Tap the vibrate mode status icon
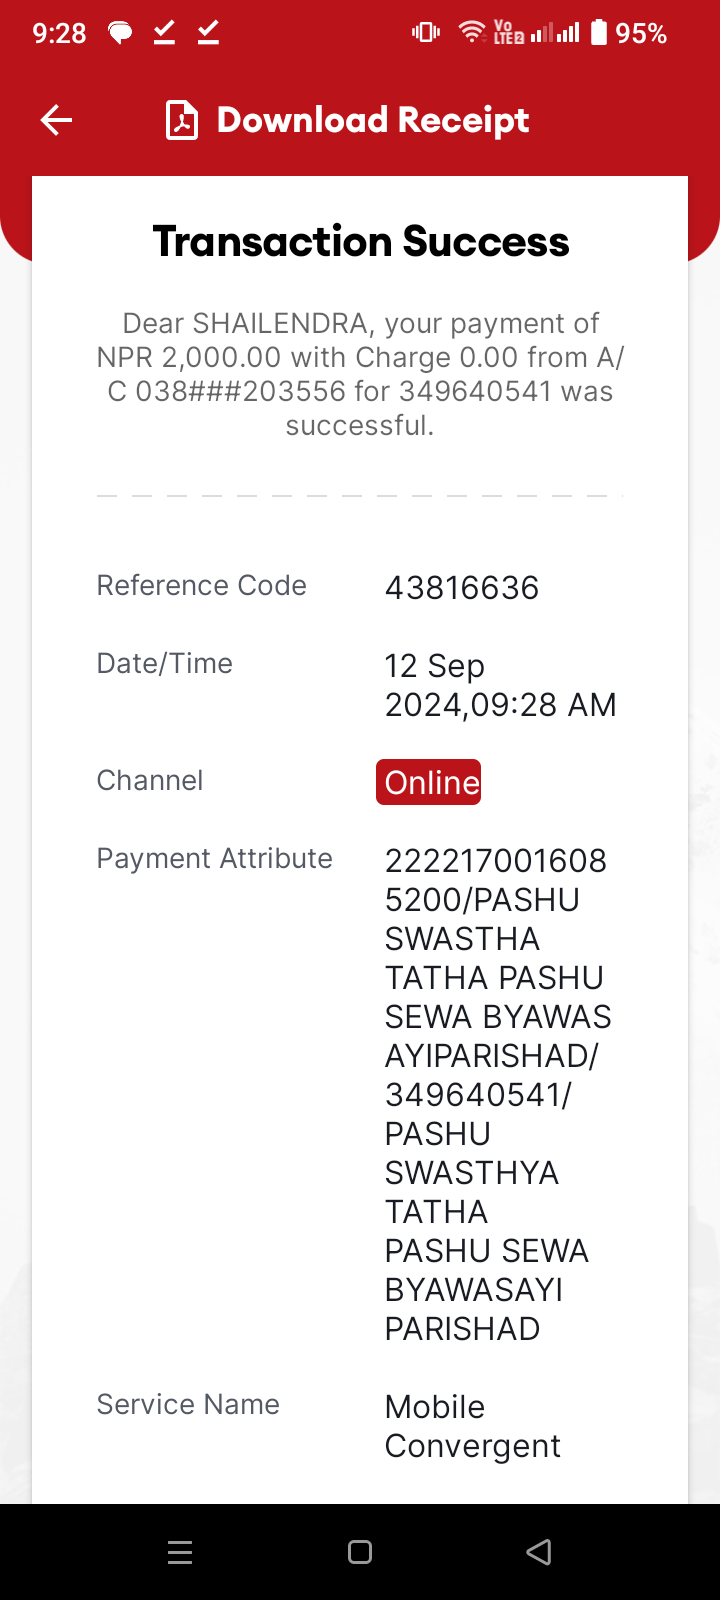Screen dimensions: 720x1600 coord(426,33)
